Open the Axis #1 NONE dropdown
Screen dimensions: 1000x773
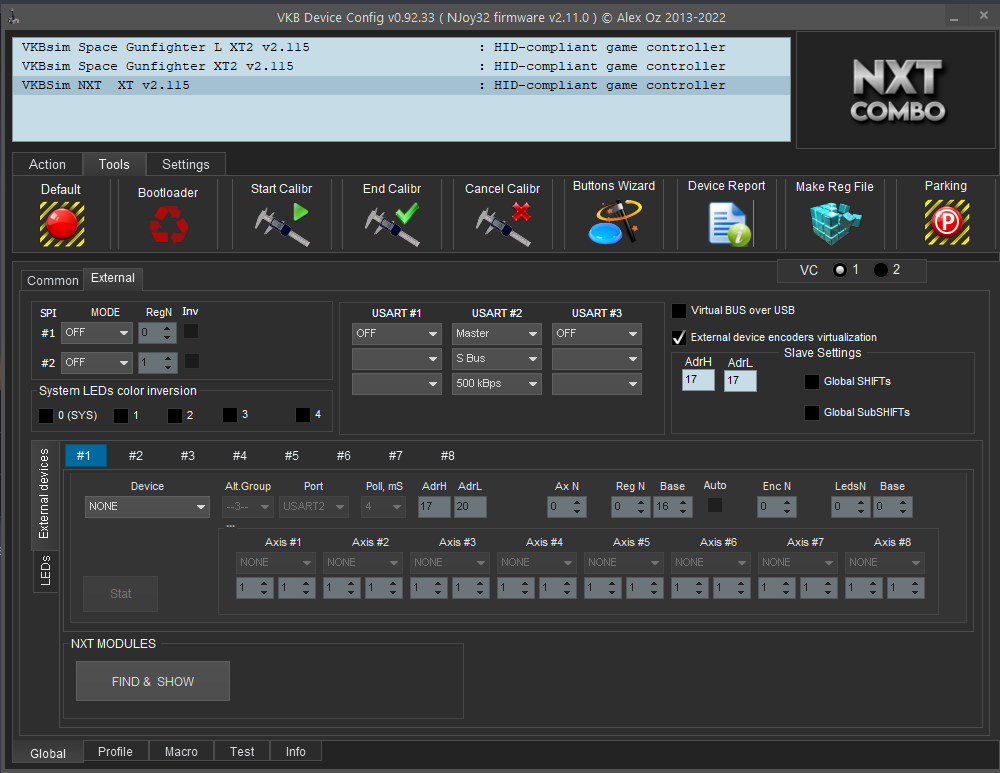click(276, 563)
